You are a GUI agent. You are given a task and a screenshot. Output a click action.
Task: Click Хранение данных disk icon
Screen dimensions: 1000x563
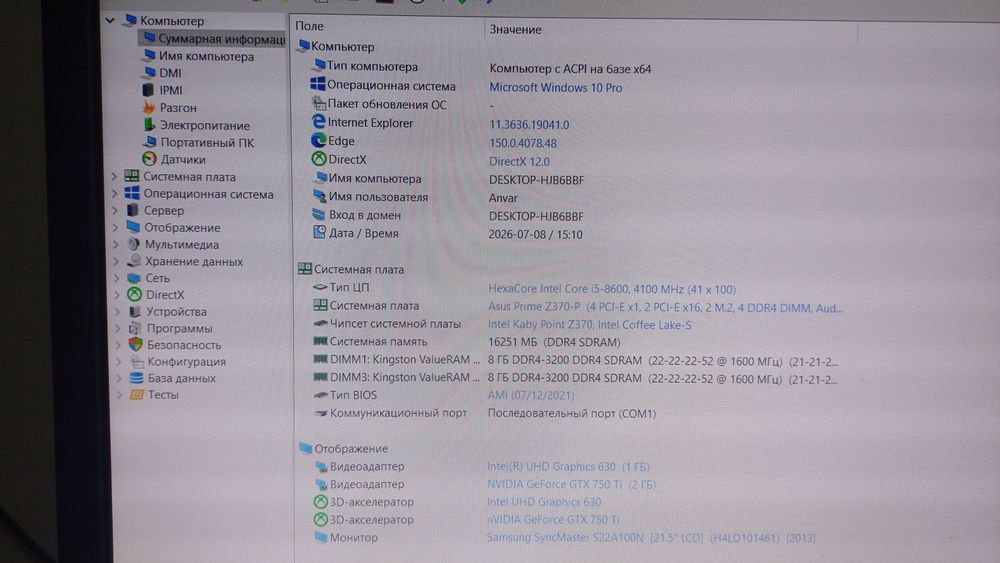(x=134, y=261)
